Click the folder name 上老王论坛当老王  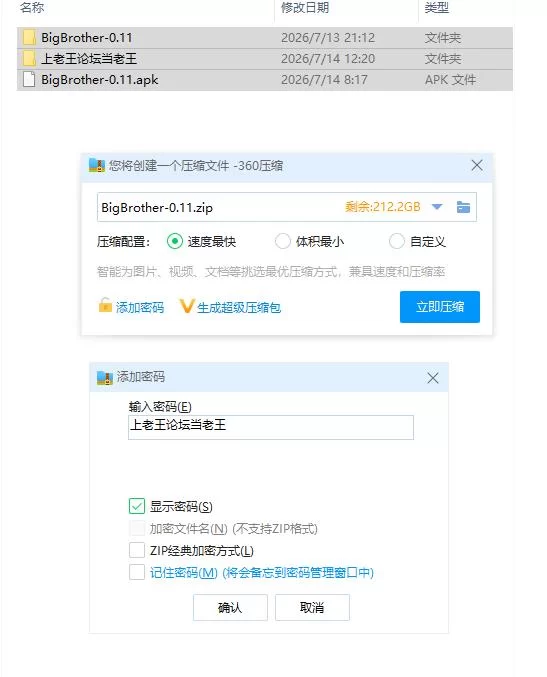(x=89, y=58)
